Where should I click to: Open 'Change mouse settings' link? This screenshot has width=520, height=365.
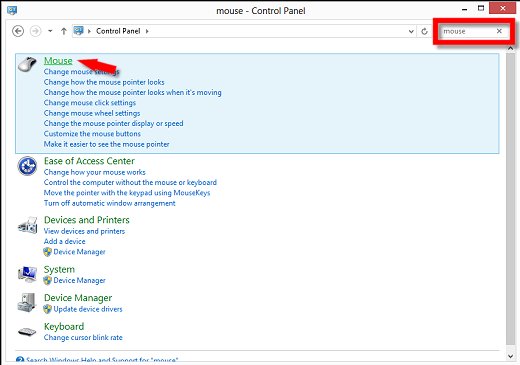[x=81, y=72]
